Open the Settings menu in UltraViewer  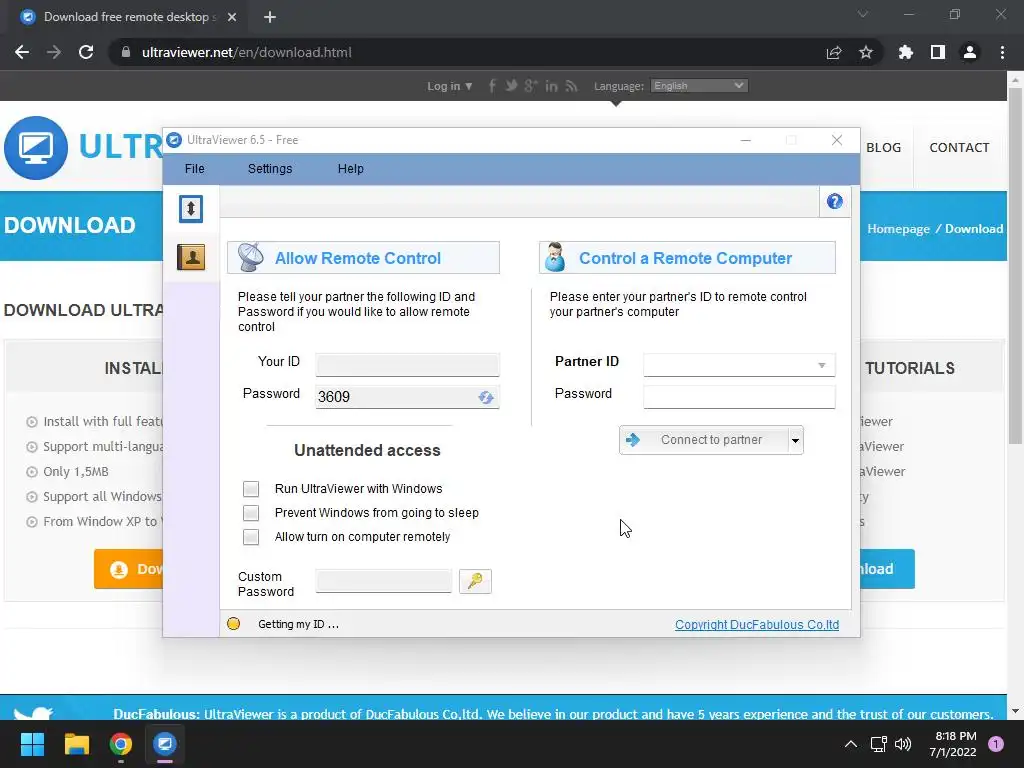(x=270, y=168)
